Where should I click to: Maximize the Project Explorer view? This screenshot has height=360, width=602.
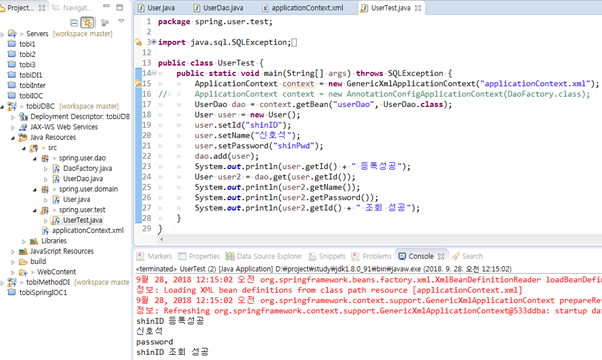(x=120, y=7)
